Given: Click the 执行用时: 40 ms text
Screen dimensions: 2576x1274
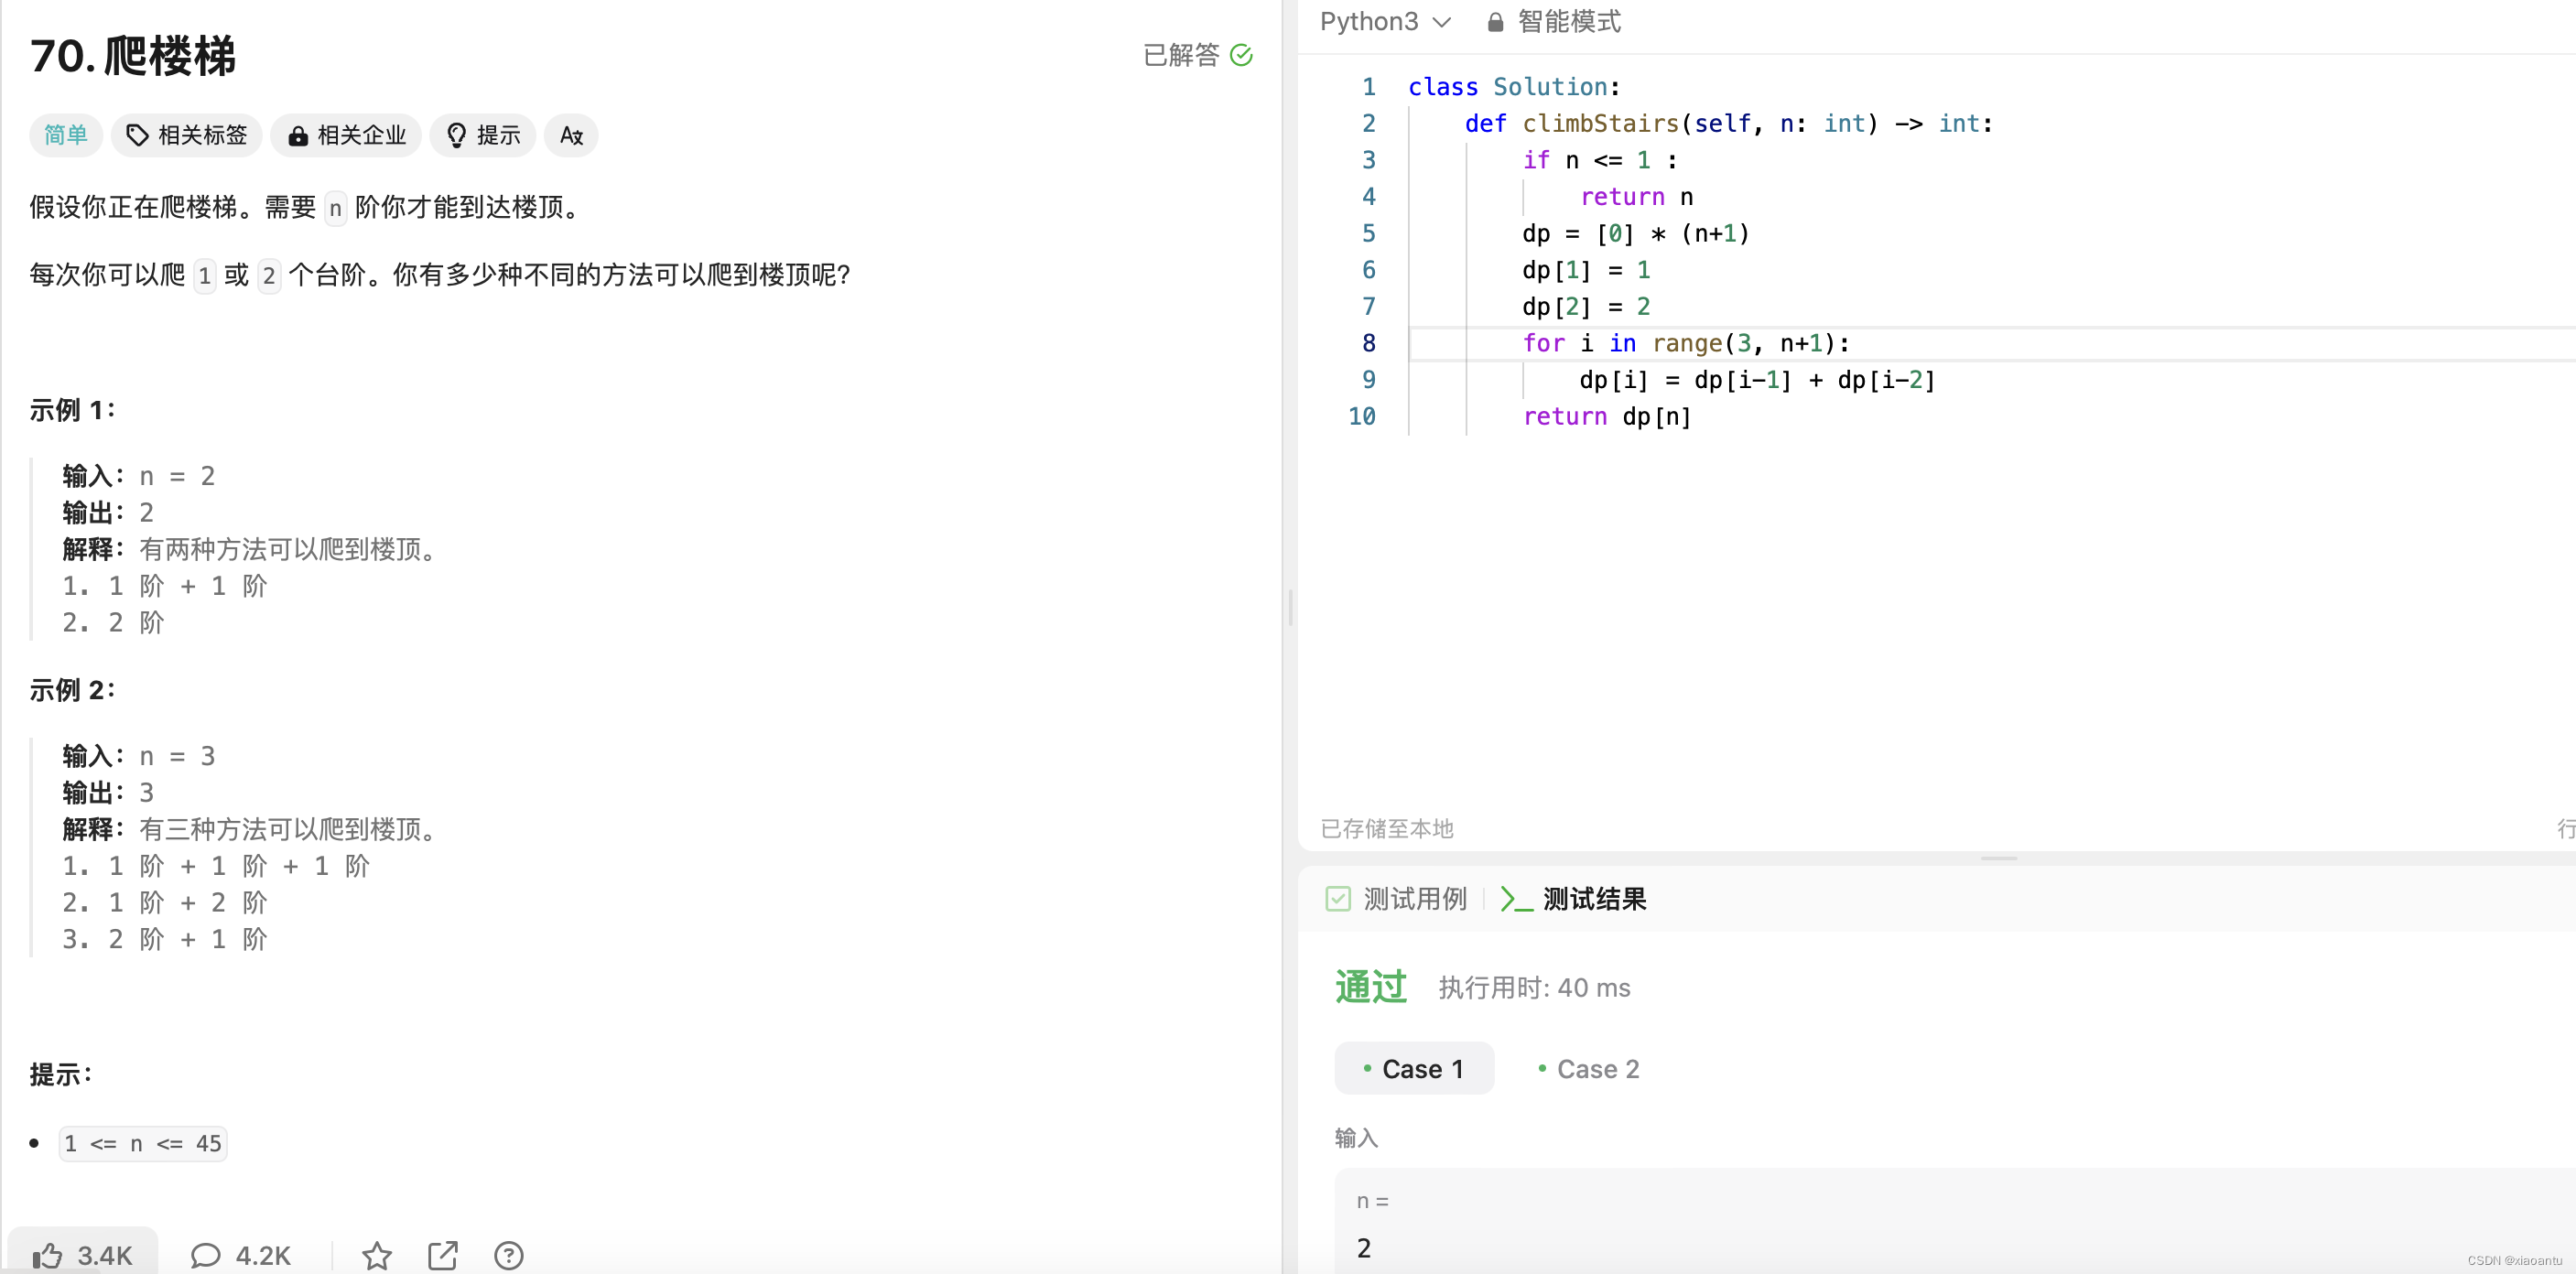Looking at the screenshot, I should click(x=1534, y=987).
